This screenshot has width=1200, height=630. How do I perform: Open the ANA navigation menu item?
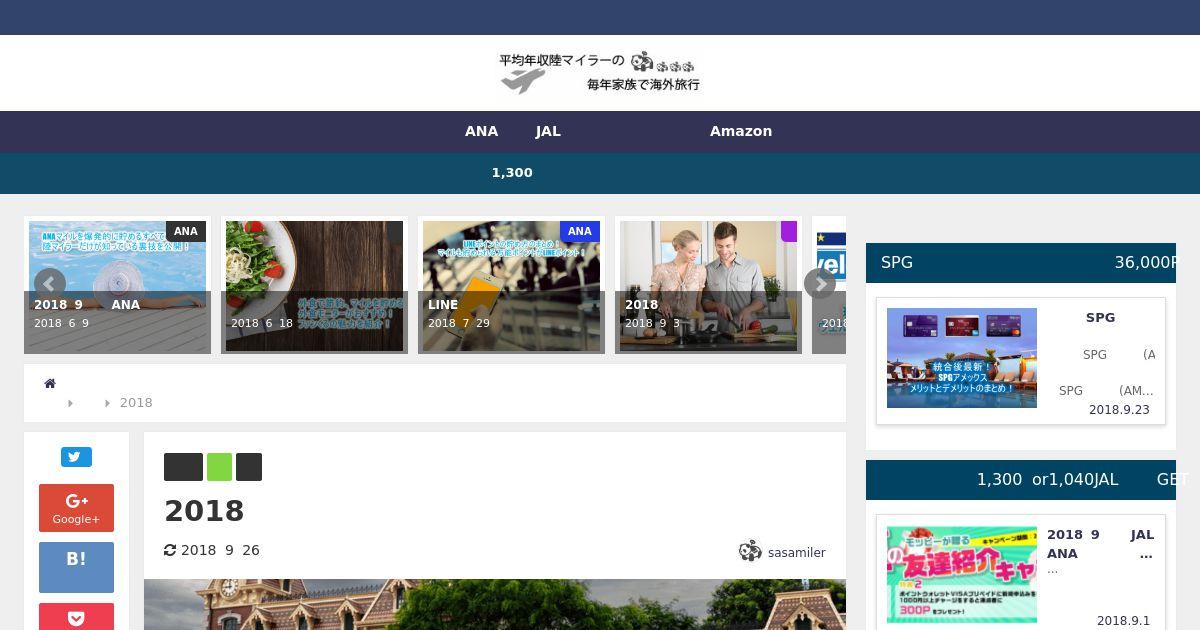pyautogui.click(x=481, y=131)
